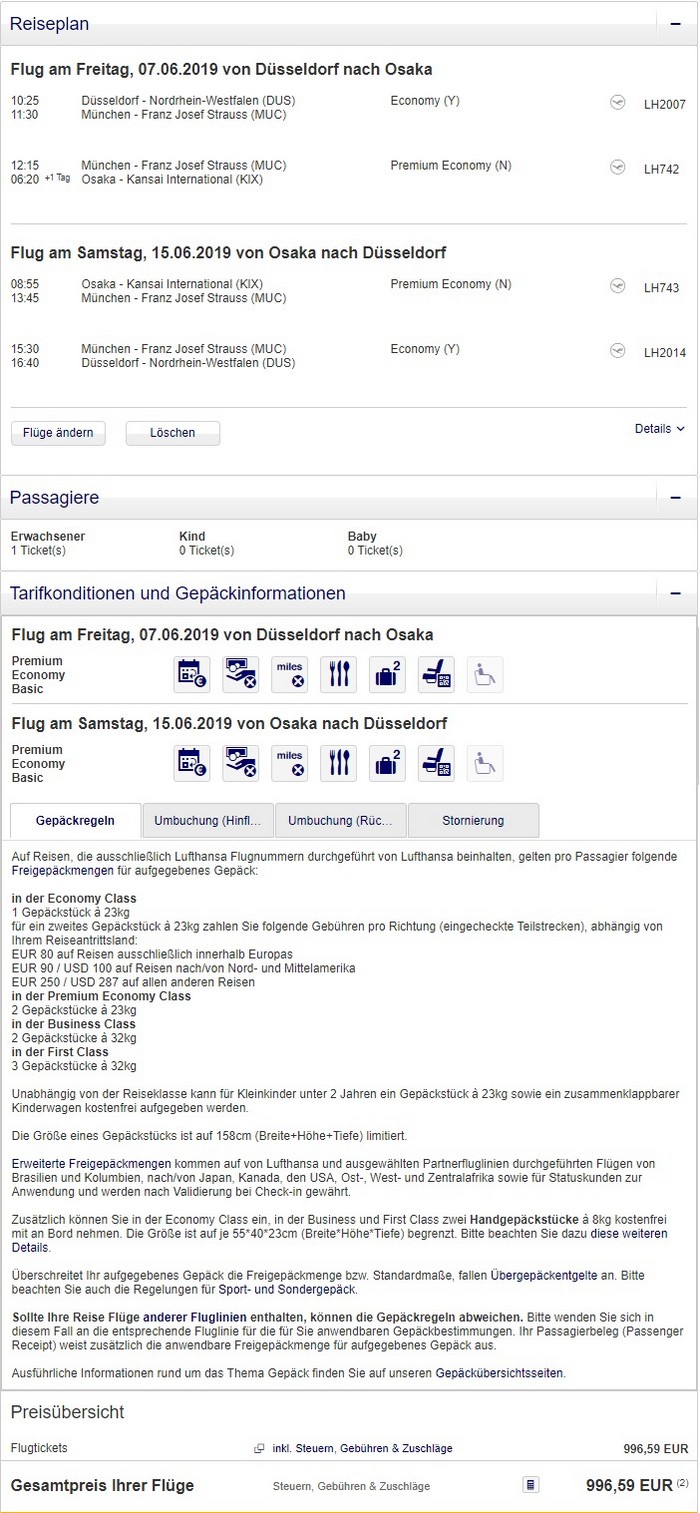This screenshot has height=1513, width=700.
Task: Select the Gepäckregeln tab
Action: [x=75, y=821]
